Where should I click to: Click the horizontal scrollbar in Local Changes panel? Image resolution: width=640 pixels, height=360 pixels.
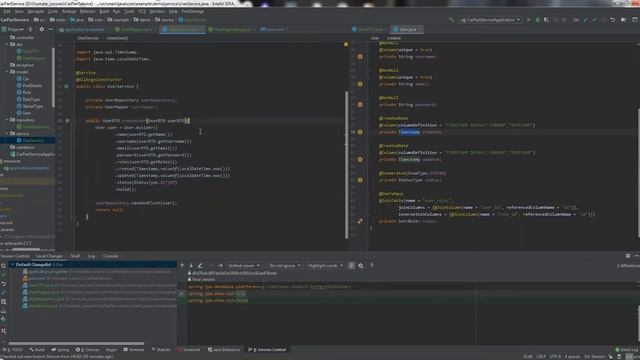click(x=76, y=344)
